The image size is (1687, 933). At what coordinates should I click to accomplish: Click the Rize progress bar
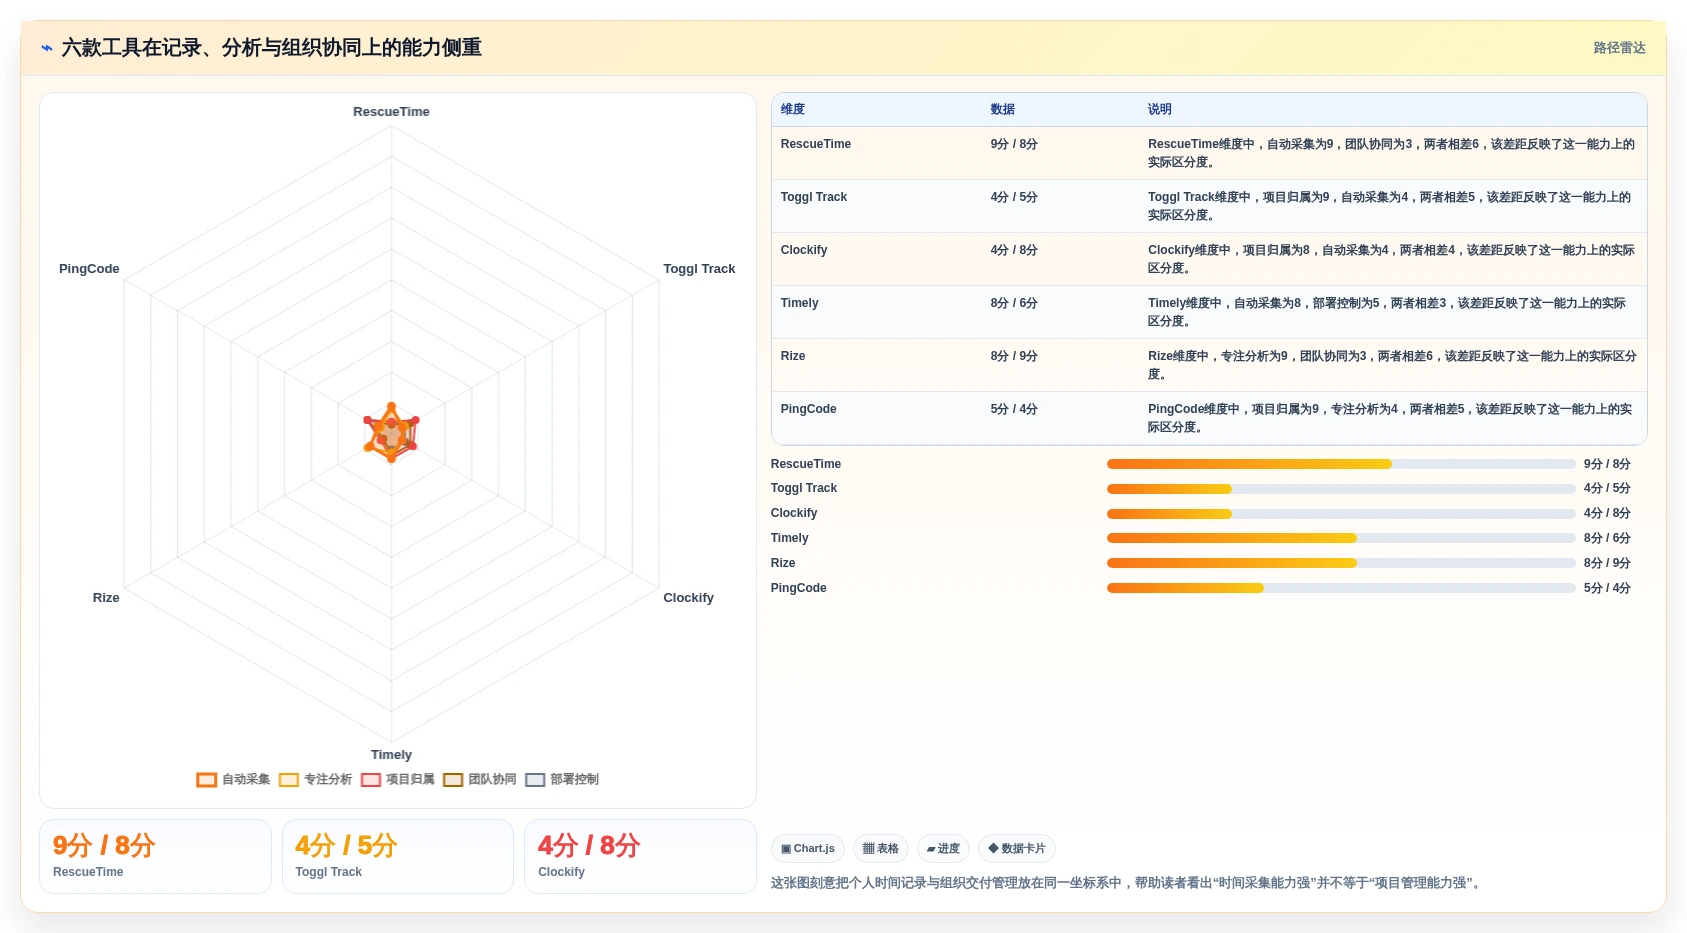tap(1341, 563)
